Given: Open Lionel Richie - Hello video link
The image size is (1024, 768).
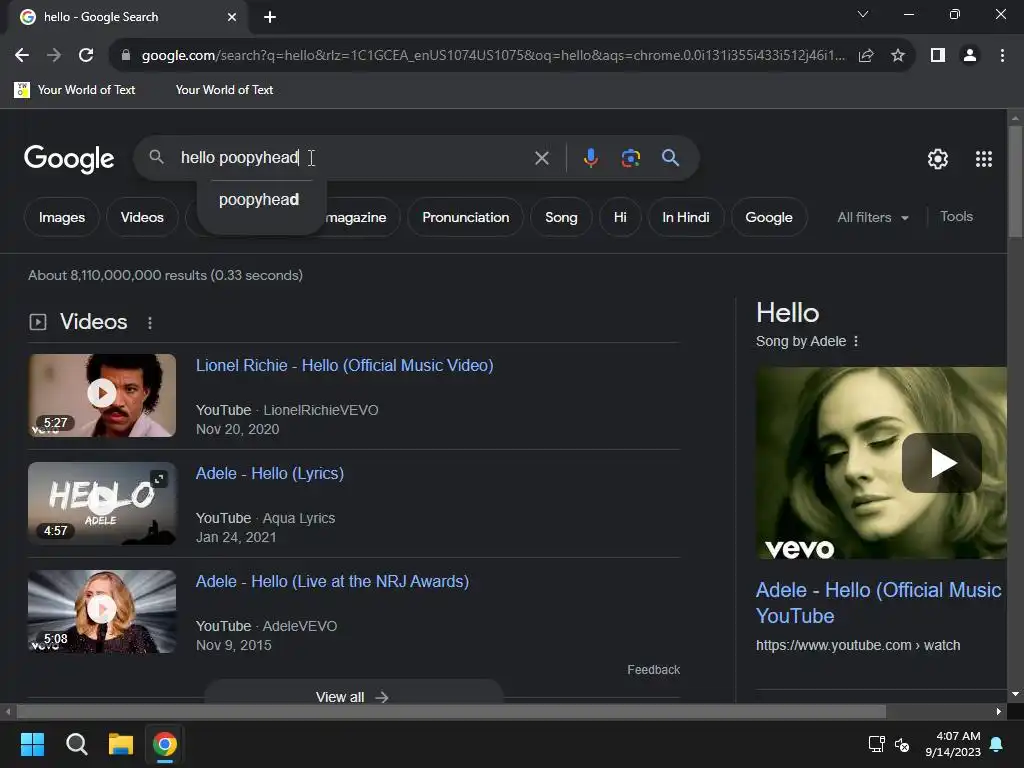Looking at the screenshot, I should click(344, 366).
